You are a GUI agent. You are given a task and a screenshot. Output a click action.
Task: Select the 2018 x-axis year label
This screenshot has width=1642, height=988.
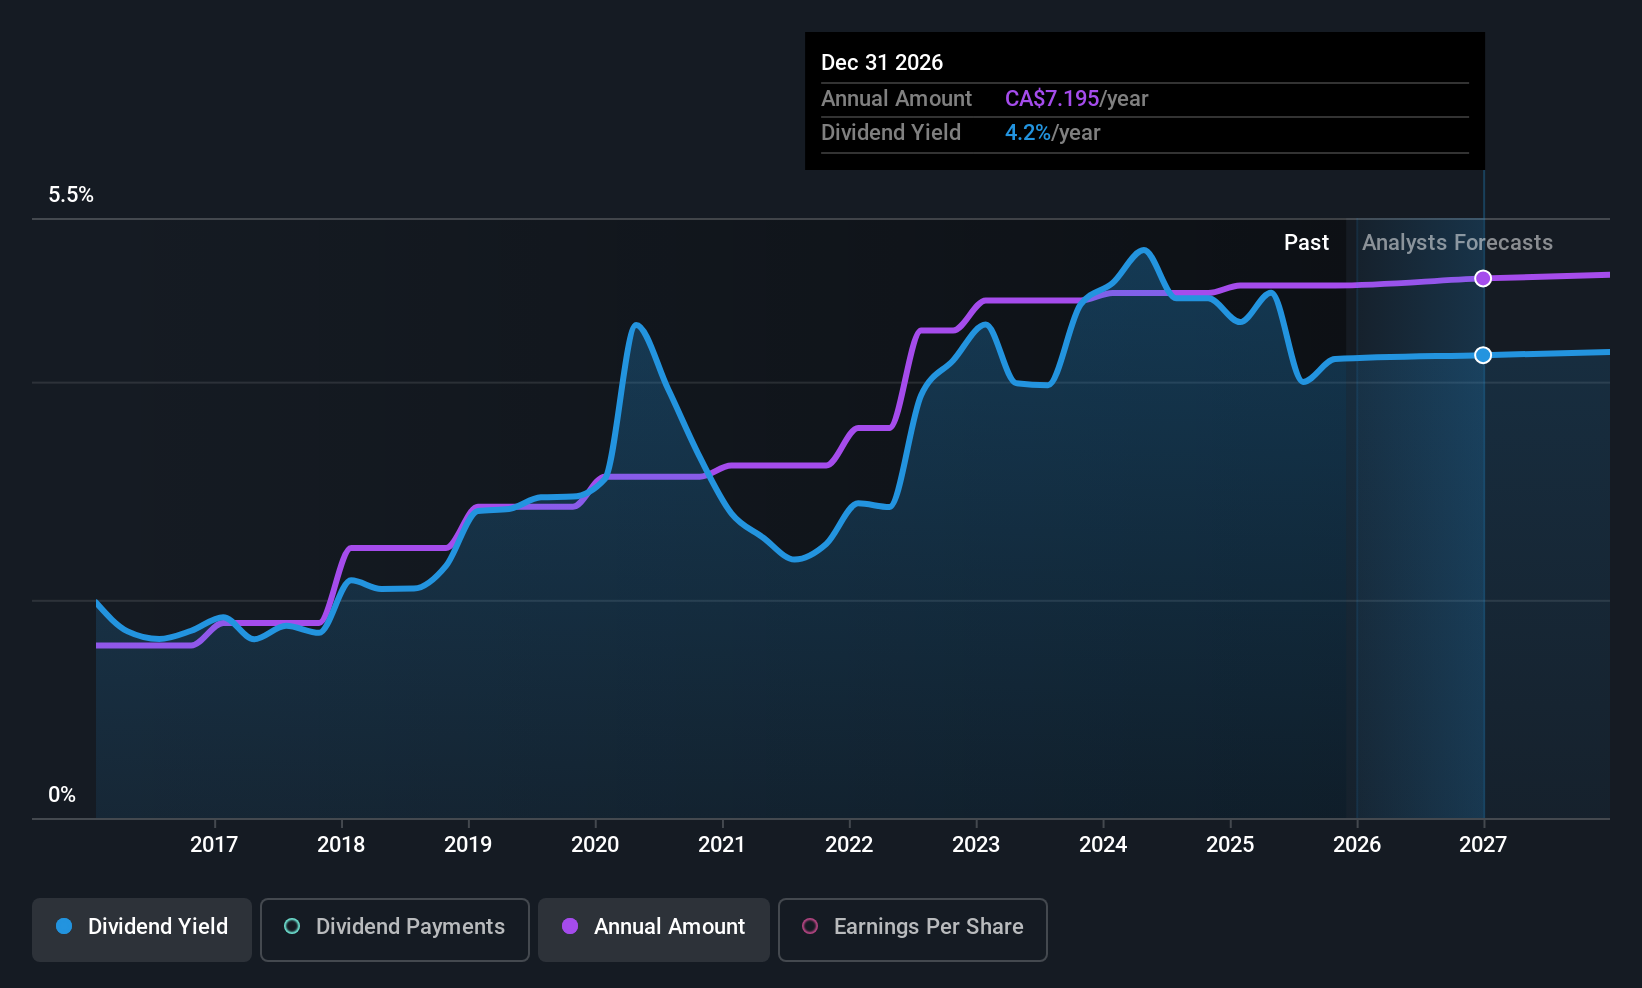coord(341,845)
